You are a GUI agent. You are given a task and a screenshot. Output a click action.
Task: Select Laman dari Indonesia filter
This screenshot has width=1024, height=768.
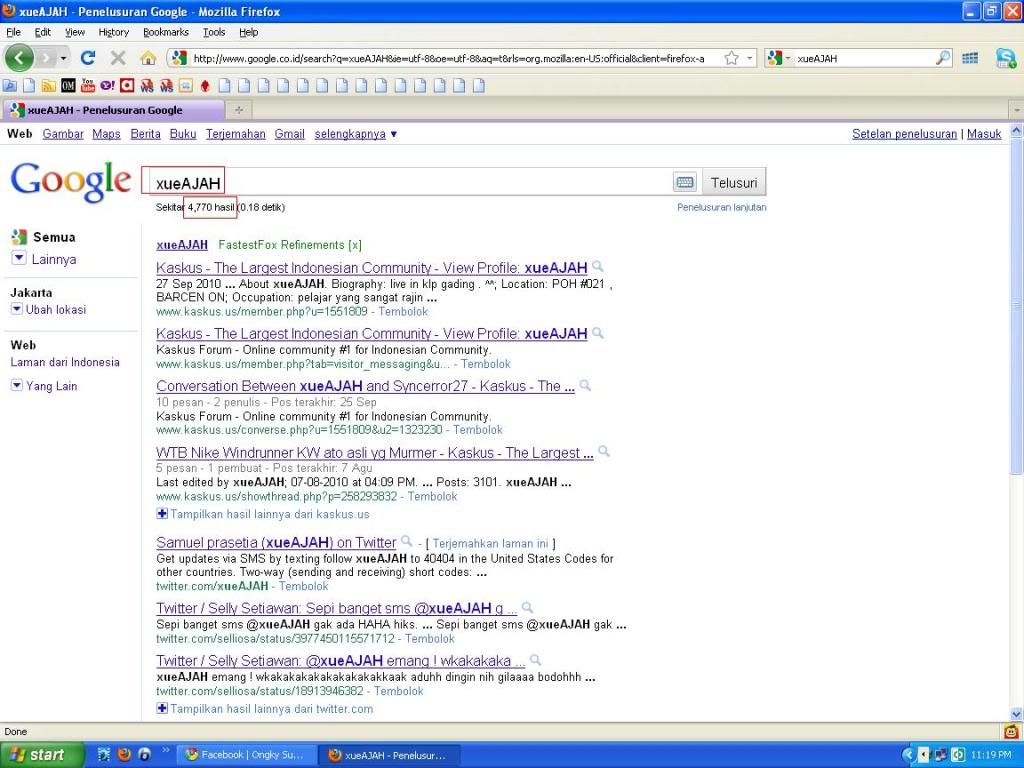click(x=65, y=362)
